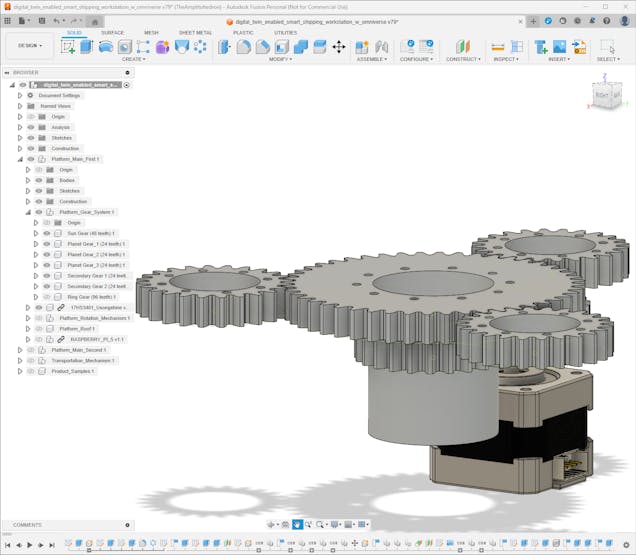The height and width of the screenshot is (555, 636).
Task: Click the Measure tool under Inspect
Action: click(498, 46)
